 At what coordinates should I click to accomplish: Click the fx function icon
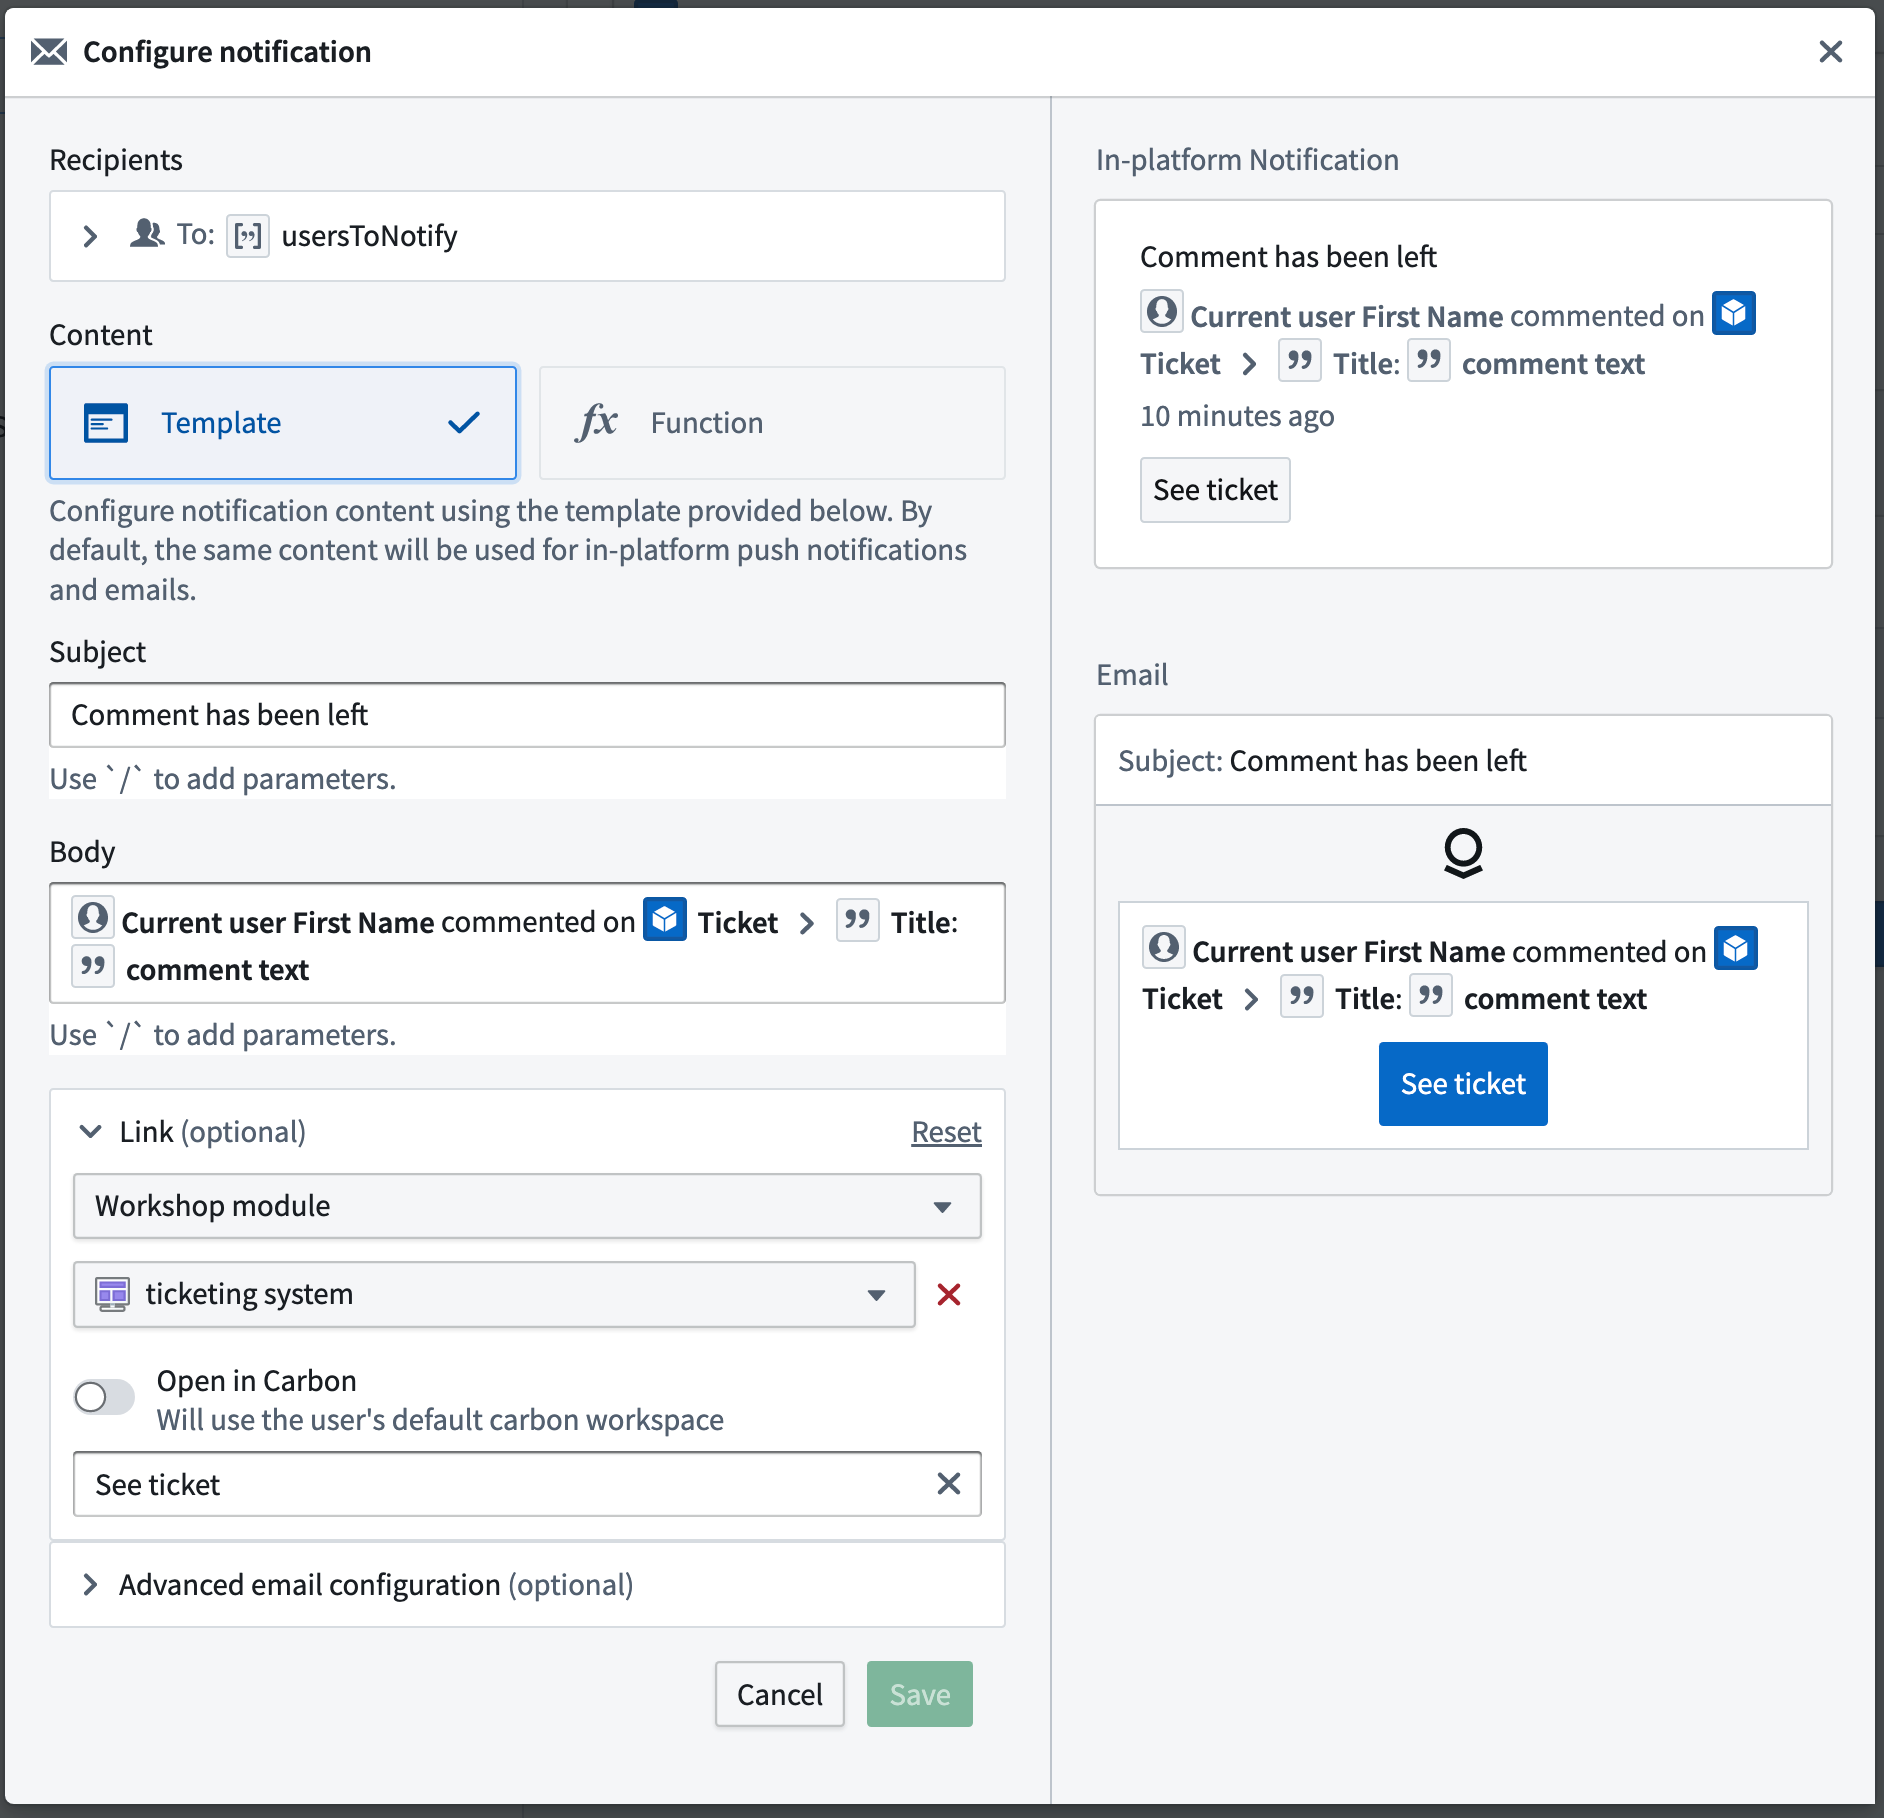[x=596, y=422]
